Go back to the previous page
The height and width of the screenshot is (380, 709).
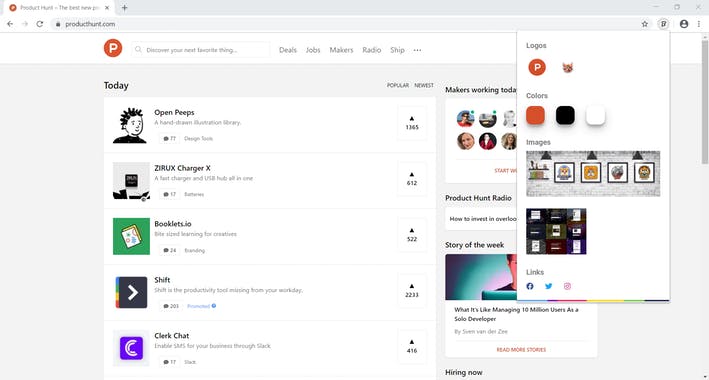[10, 24]
